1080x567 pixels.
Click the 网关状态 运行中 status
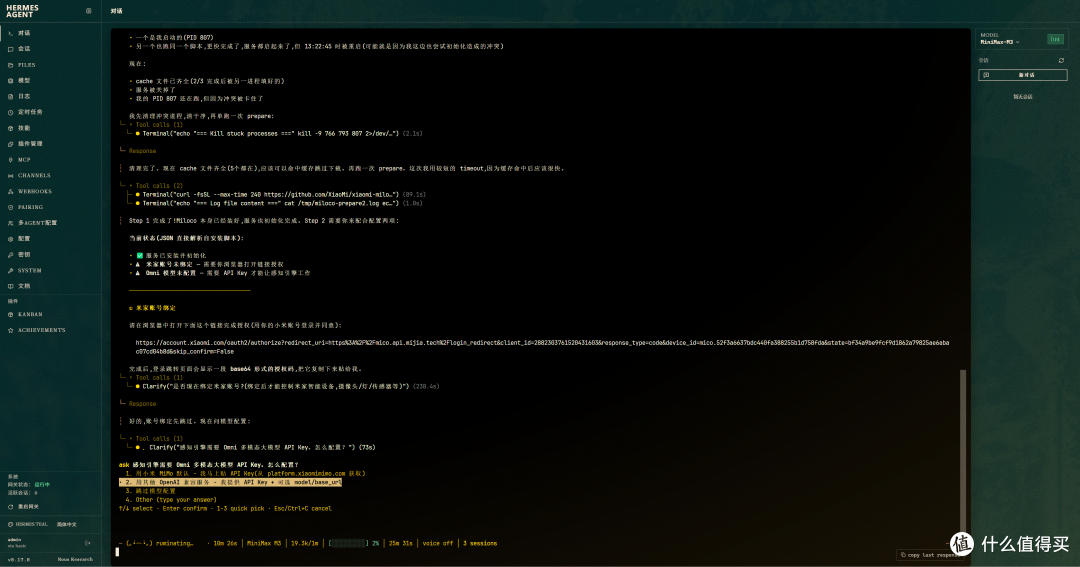tap(28, 484)
